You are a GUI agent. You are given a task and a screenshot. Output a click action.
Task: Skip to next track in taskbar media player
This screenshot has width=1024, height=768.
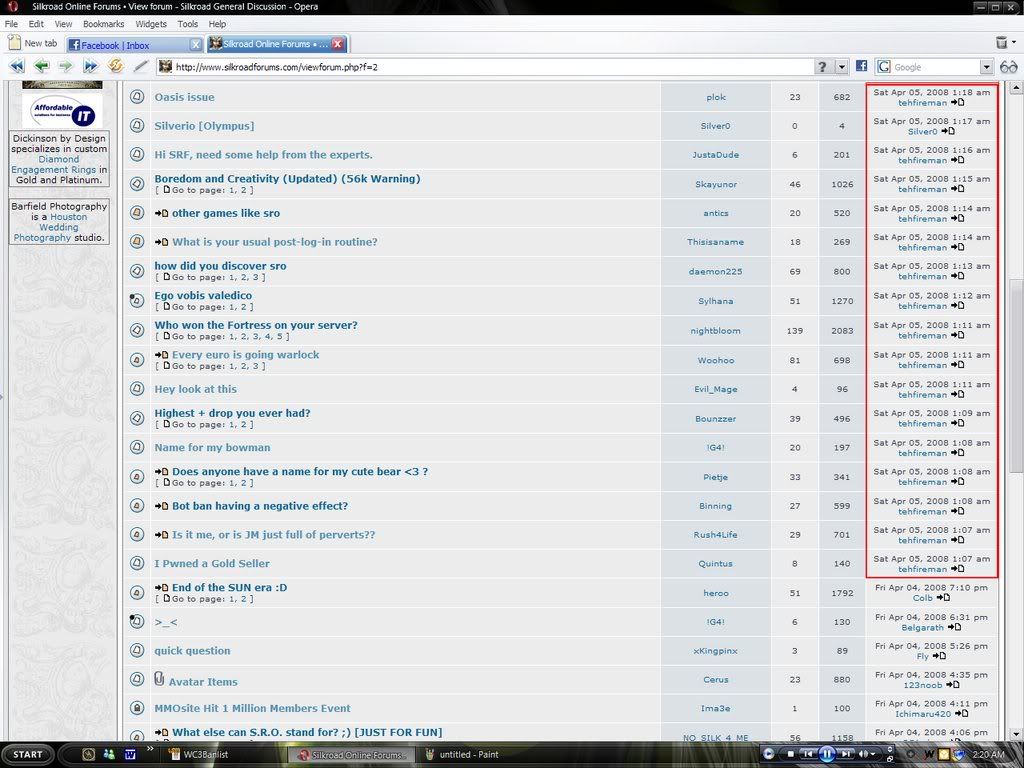click(845, 754)
